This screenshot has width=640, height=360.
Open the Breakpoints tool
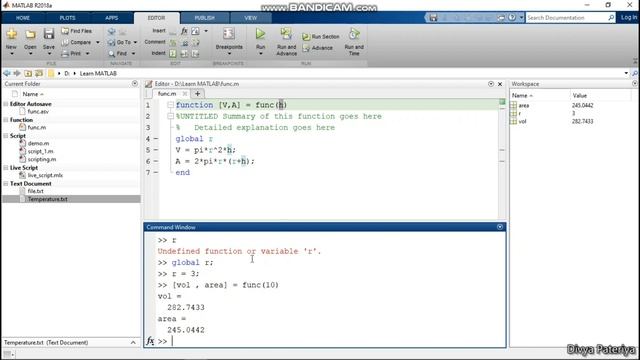pyautogui.click(x=229, y=39)
